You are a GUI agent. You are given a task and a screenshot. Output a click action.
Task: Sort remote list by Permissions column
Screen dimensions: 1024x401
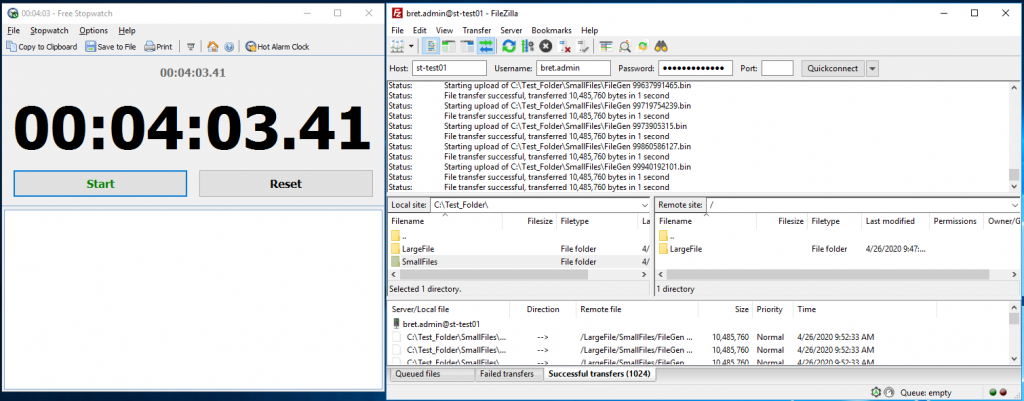pos(957,221)
